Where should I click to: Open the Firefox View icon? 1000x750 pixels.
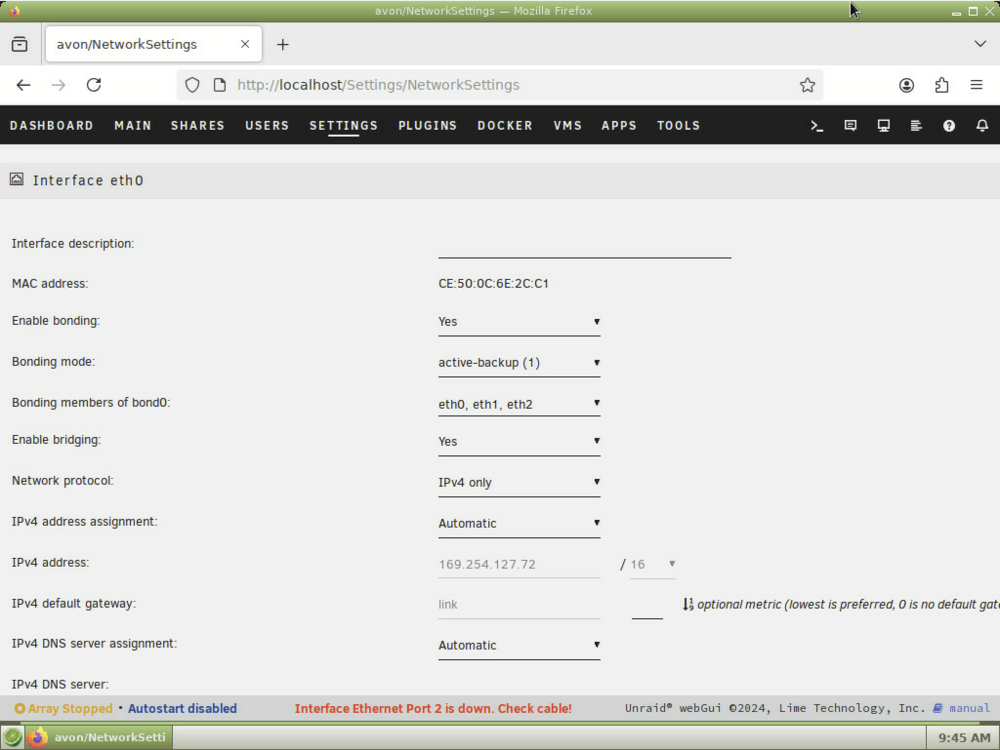[20, 44]
